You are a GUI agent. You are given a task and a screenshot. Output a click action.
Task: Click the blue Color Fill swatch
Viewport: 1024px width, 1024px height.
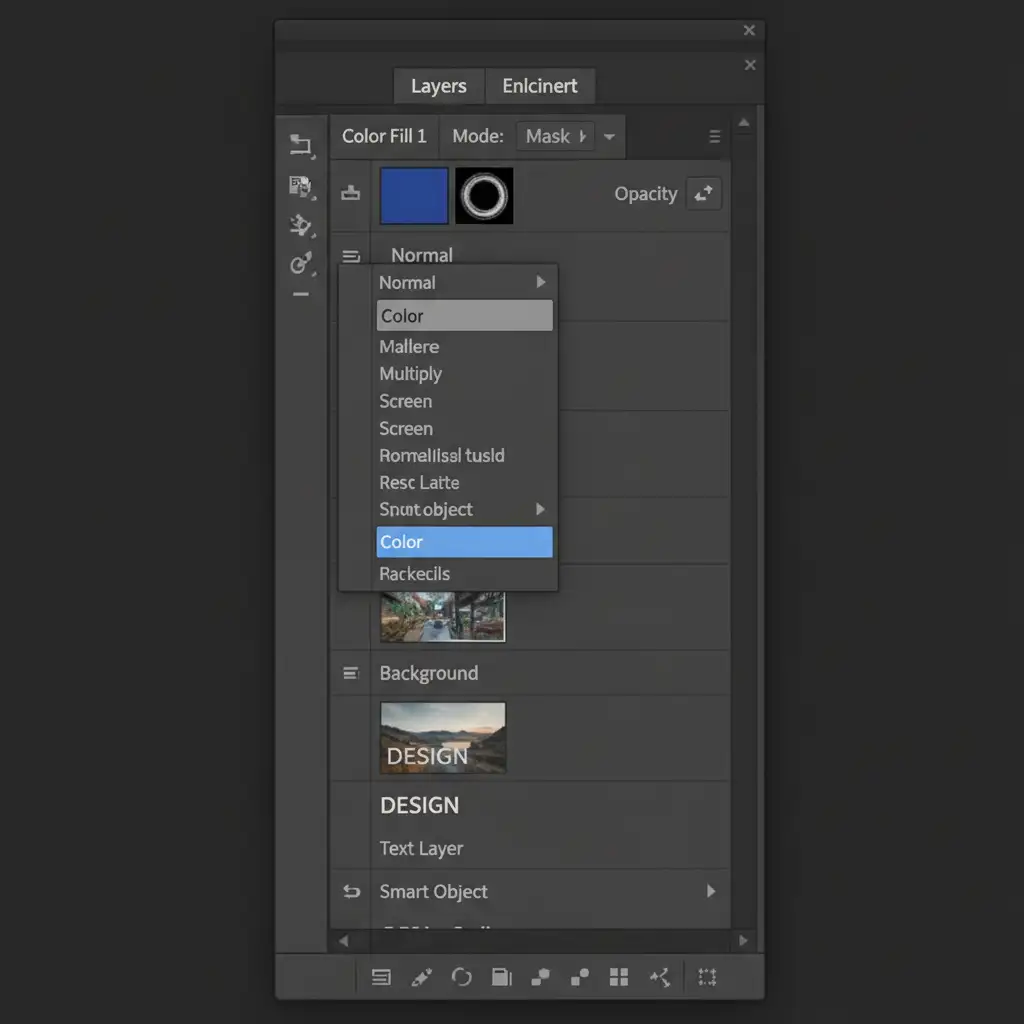[x=414, y=195]
